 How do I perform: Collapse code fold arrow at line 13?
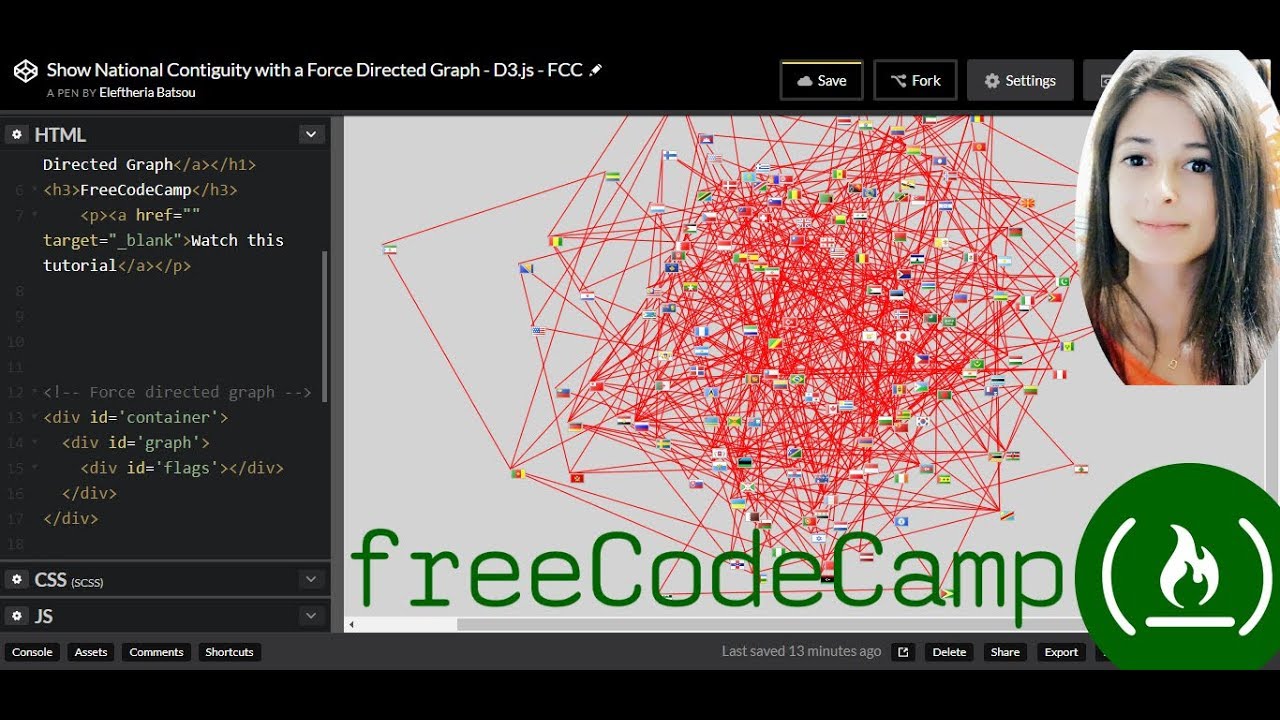point(35,418)
